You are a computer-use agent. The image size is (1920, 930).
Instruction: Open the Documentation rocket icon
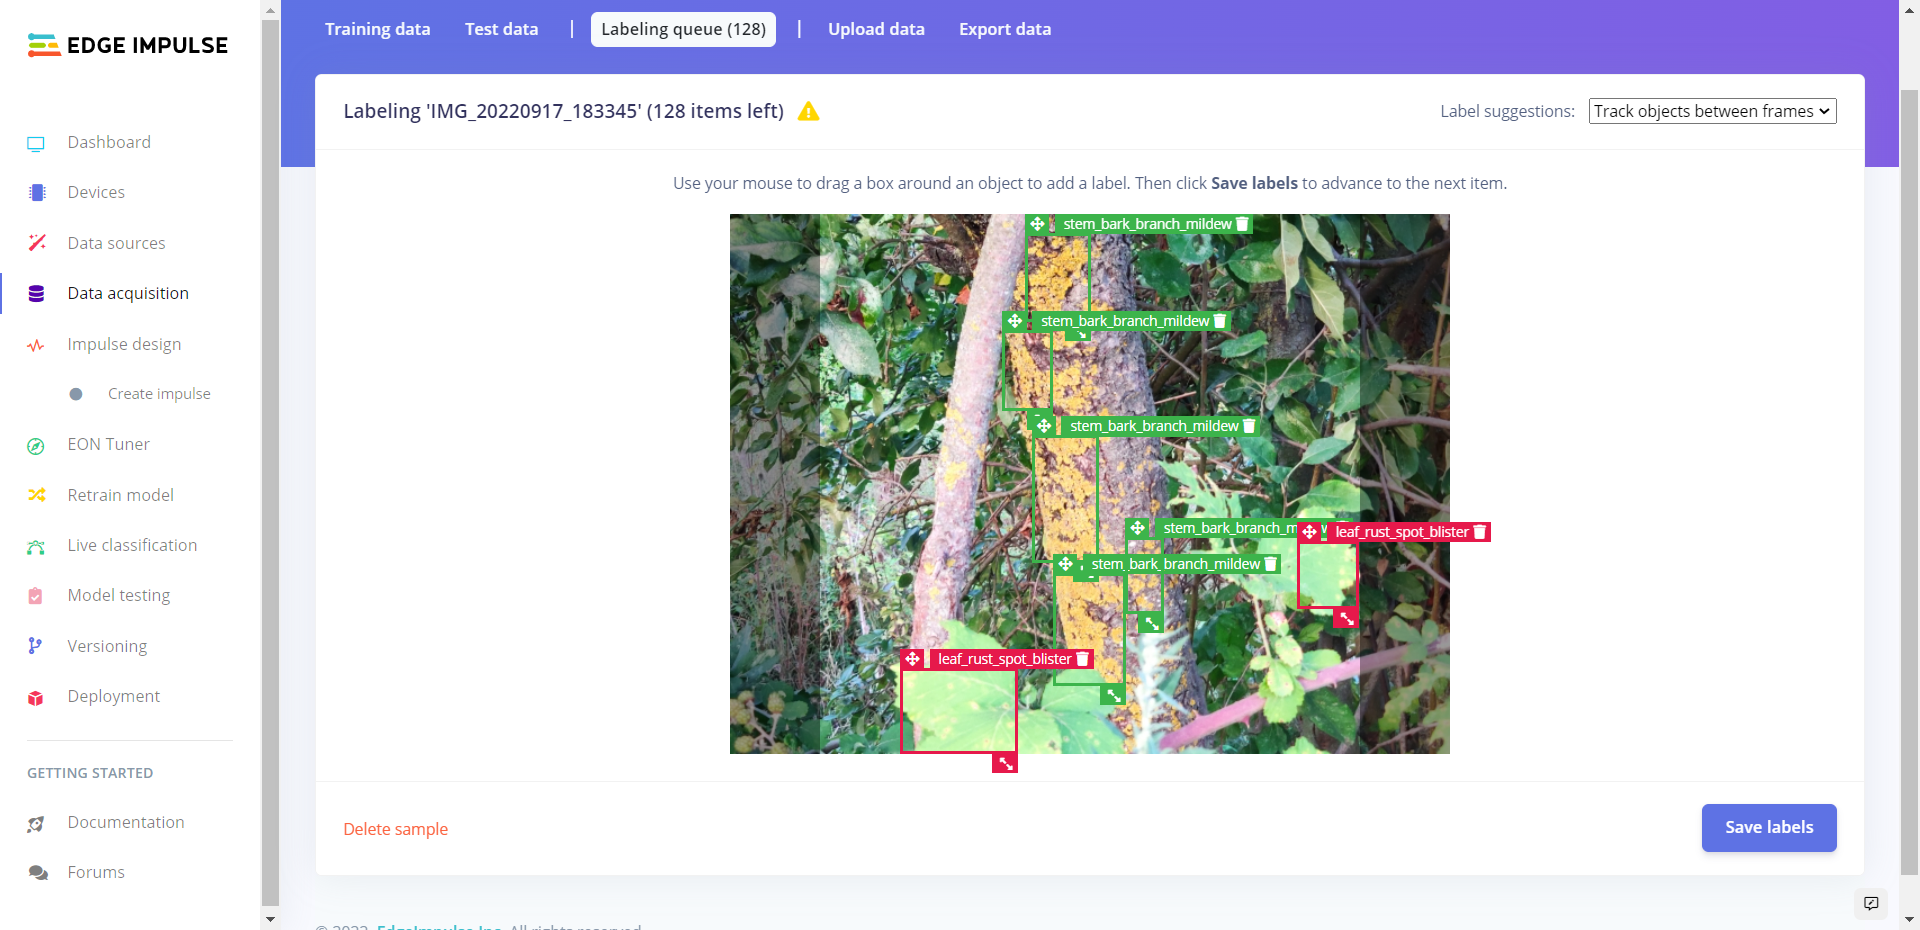point(36,824)
